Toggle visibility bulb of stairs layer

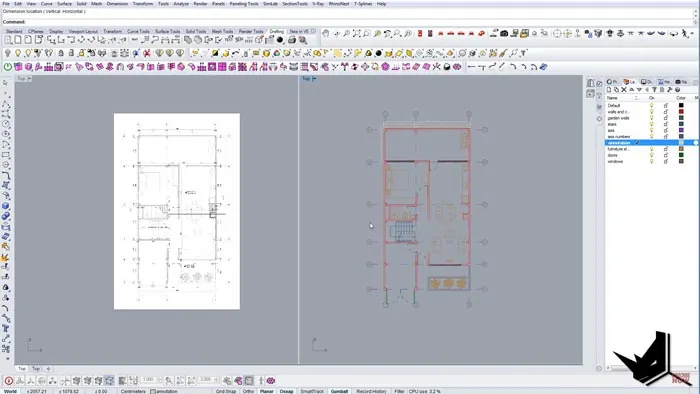coord(651,124)
